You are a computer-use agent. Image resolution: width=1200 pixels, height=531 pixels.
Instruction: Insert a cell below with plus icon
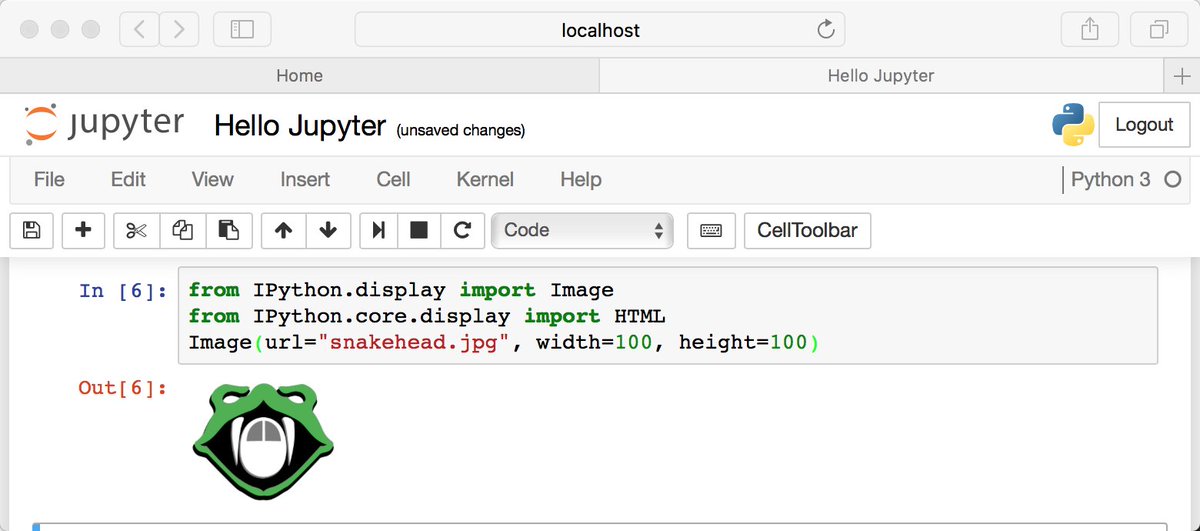[x=83, y=230]
